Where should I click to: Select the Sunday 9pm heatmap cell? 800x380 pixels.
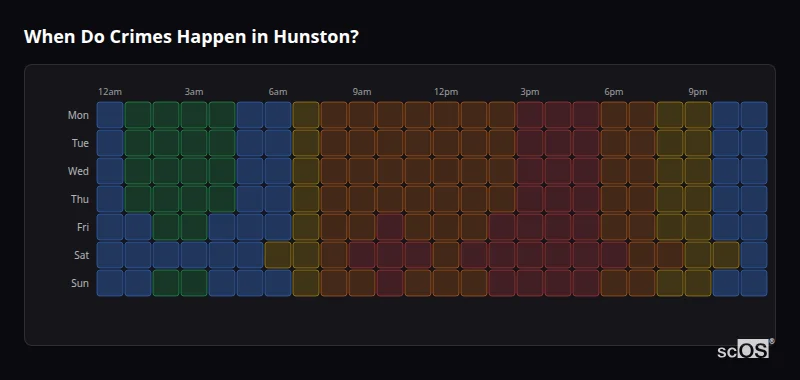pos(698,283)
